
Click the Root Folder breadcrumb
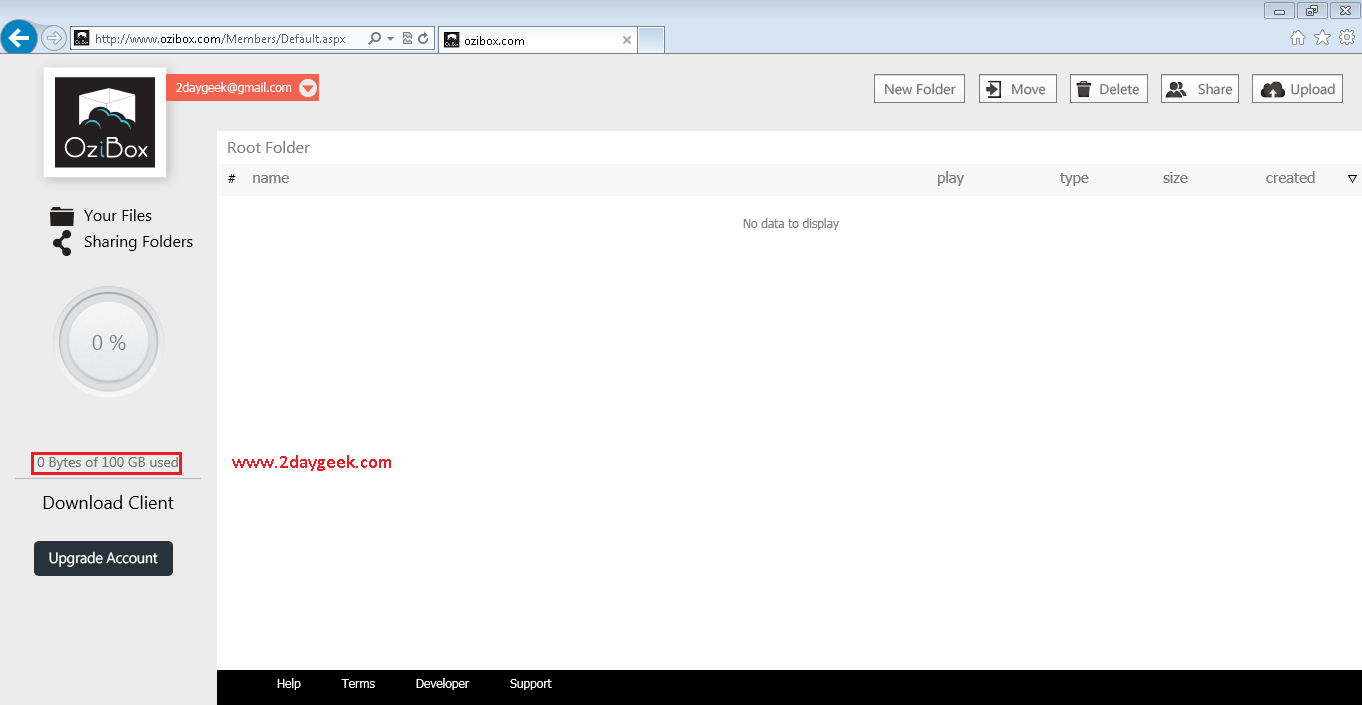[x=268, y=147]
